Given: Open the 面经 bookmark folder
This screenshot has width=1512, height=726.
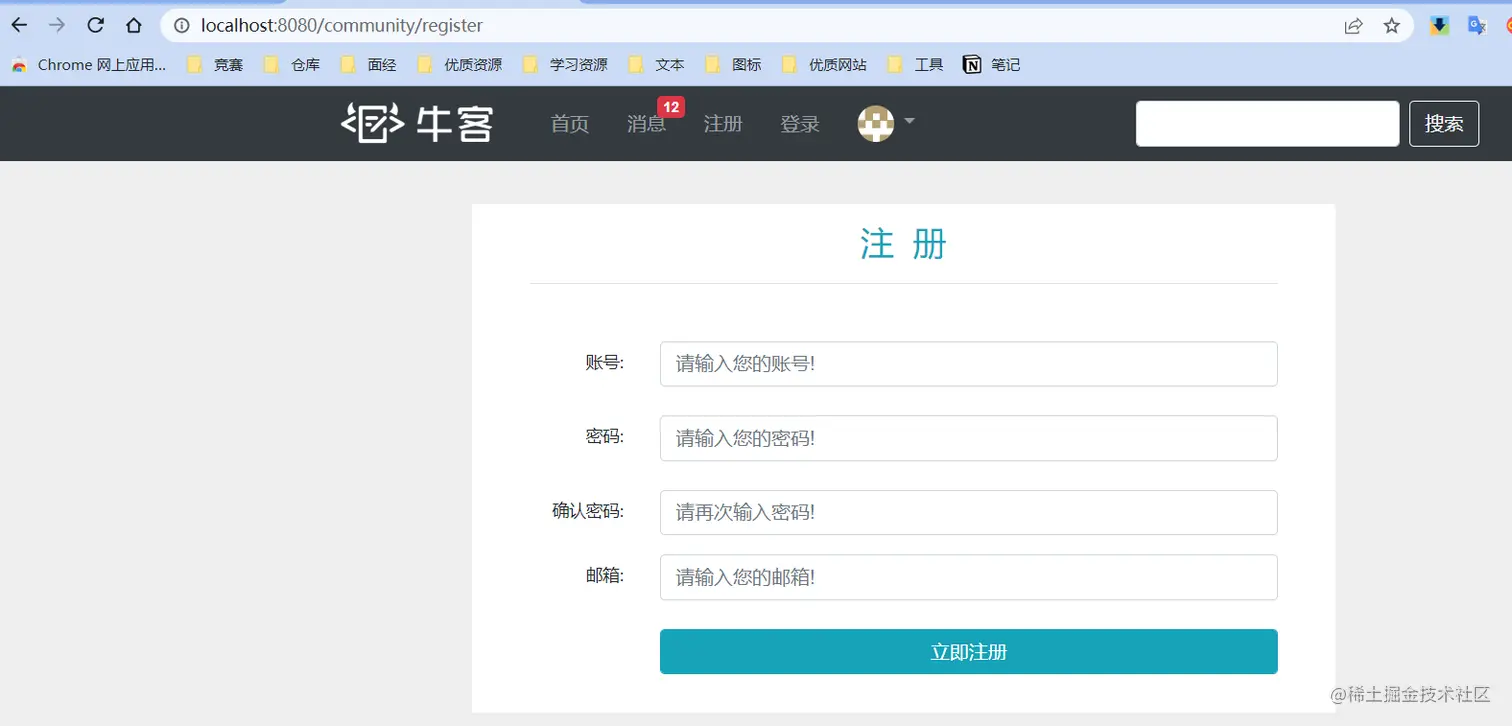Looking at the screenshot, I should 369,65.
